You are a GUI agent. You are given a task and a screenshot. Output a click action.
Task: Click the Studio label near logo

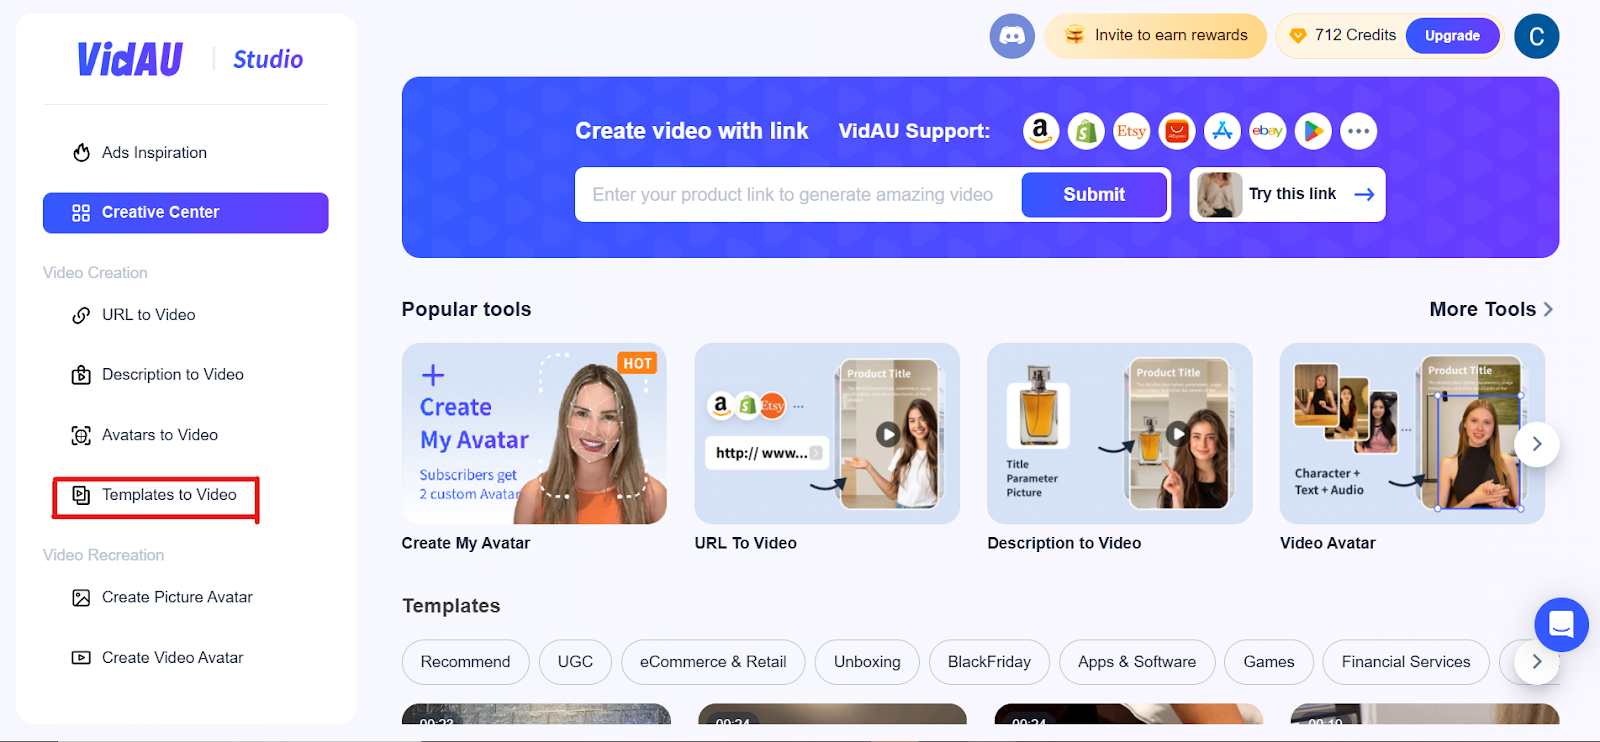268,60
